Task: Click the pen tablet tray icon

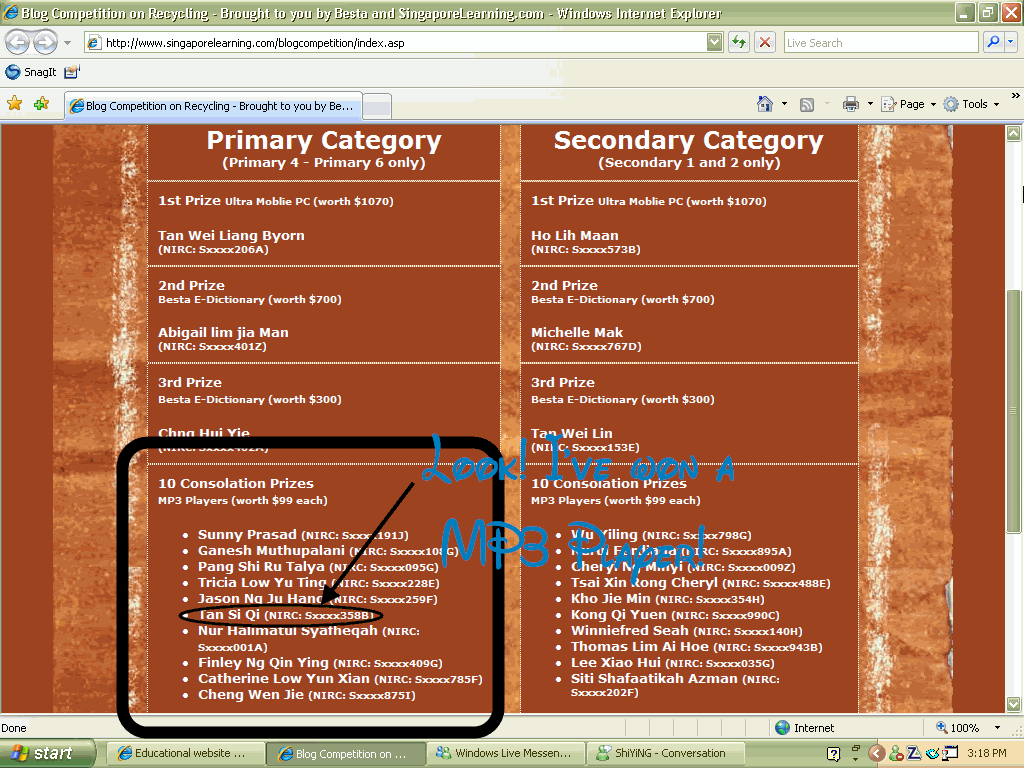Action: [x=932, y=754]
